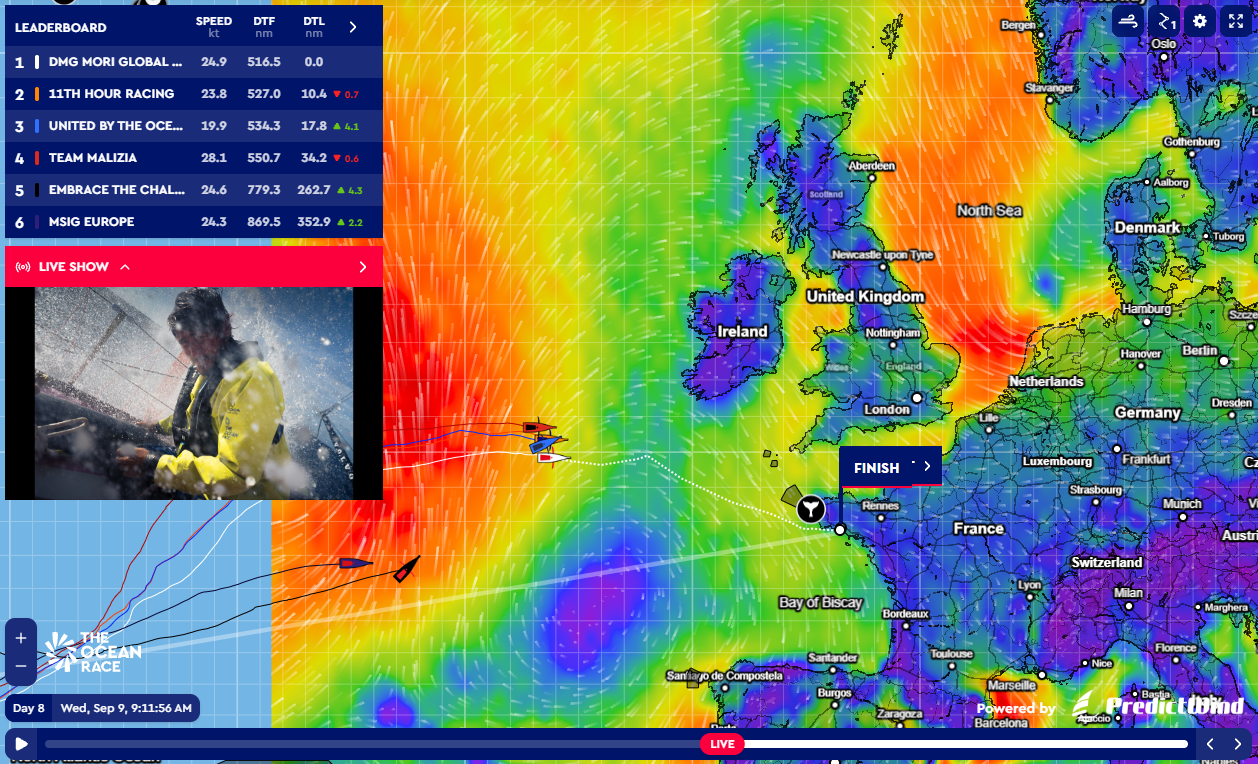Show more leaderboard columns
Image resolution: width=1258 pixels, height=764 pixels.
click(352, 27)
